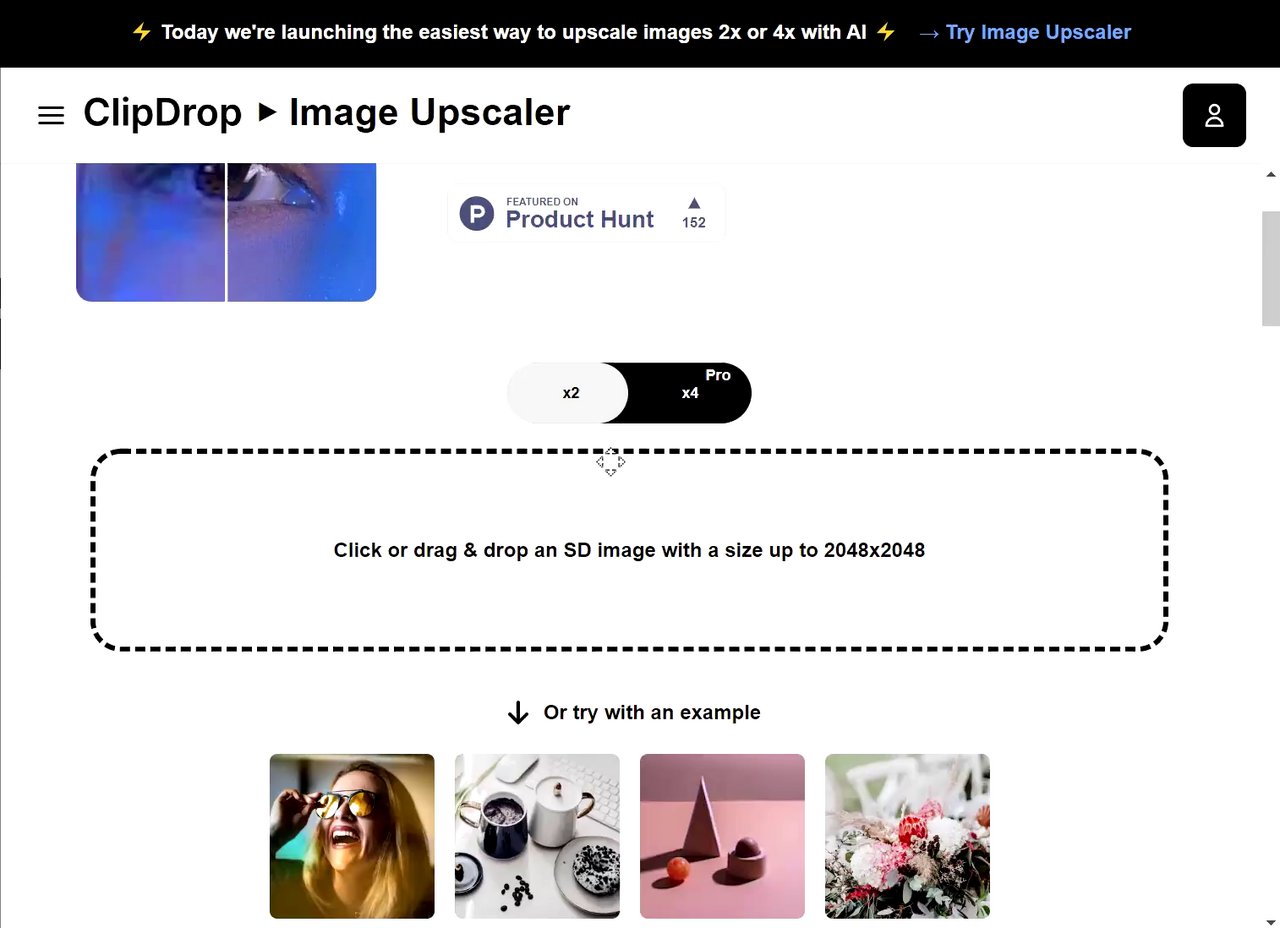Click the launch announcement banner text
Viewport: 1280px width, 928px height.
[x=514, y=32]
